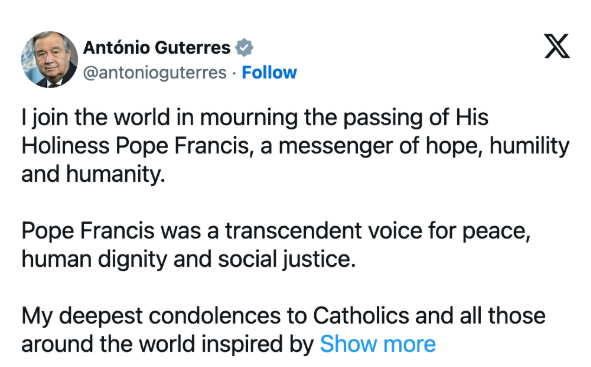
Task: Click the dot separator before Follow
Action: point(234,73)
